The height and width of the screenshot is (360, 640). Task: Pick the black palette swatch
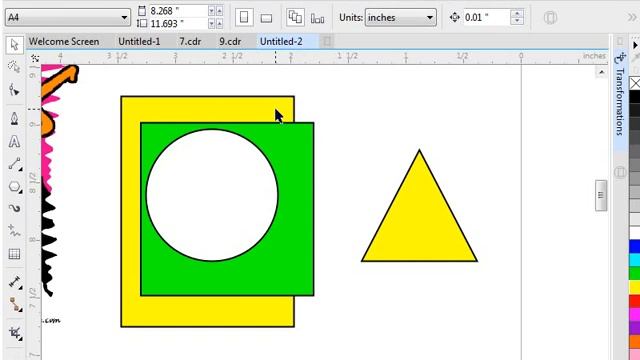click(635, 97)
